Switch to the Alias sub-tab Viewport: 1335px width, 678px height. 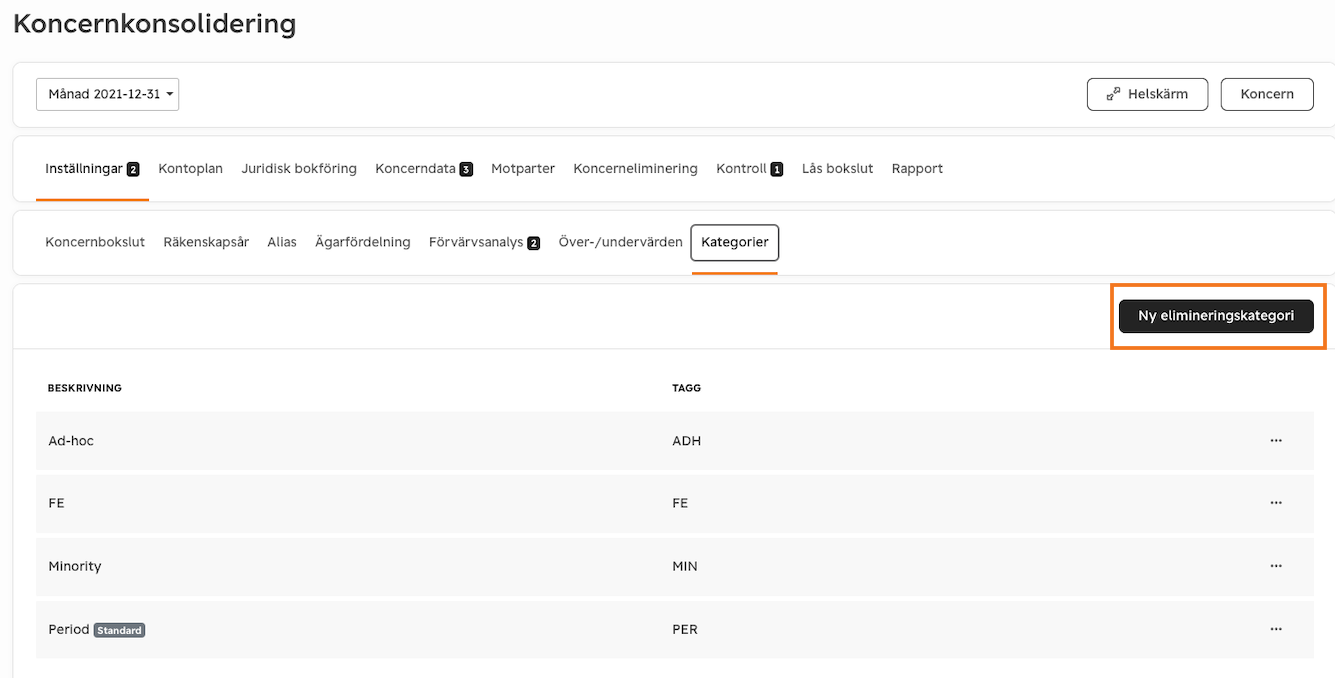282,242
